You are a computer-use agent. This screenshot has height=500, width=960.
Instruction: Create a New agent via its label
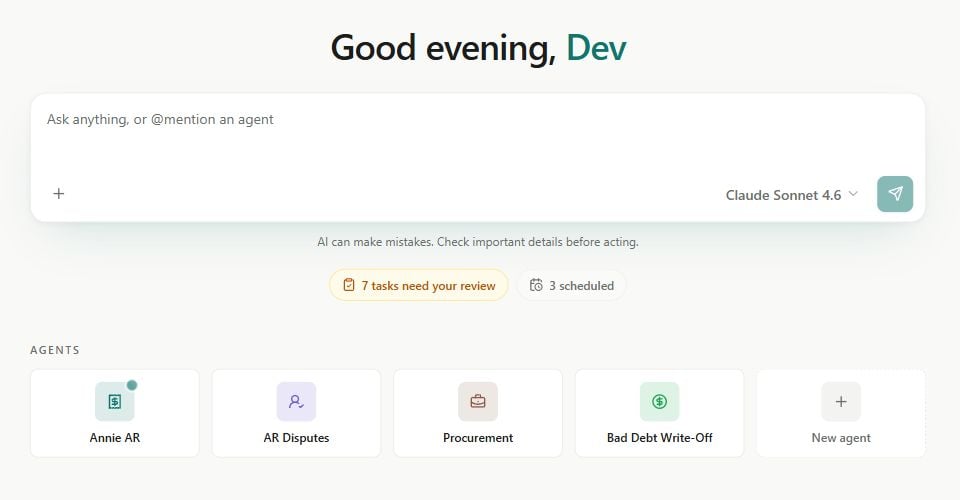coord(841,438)
